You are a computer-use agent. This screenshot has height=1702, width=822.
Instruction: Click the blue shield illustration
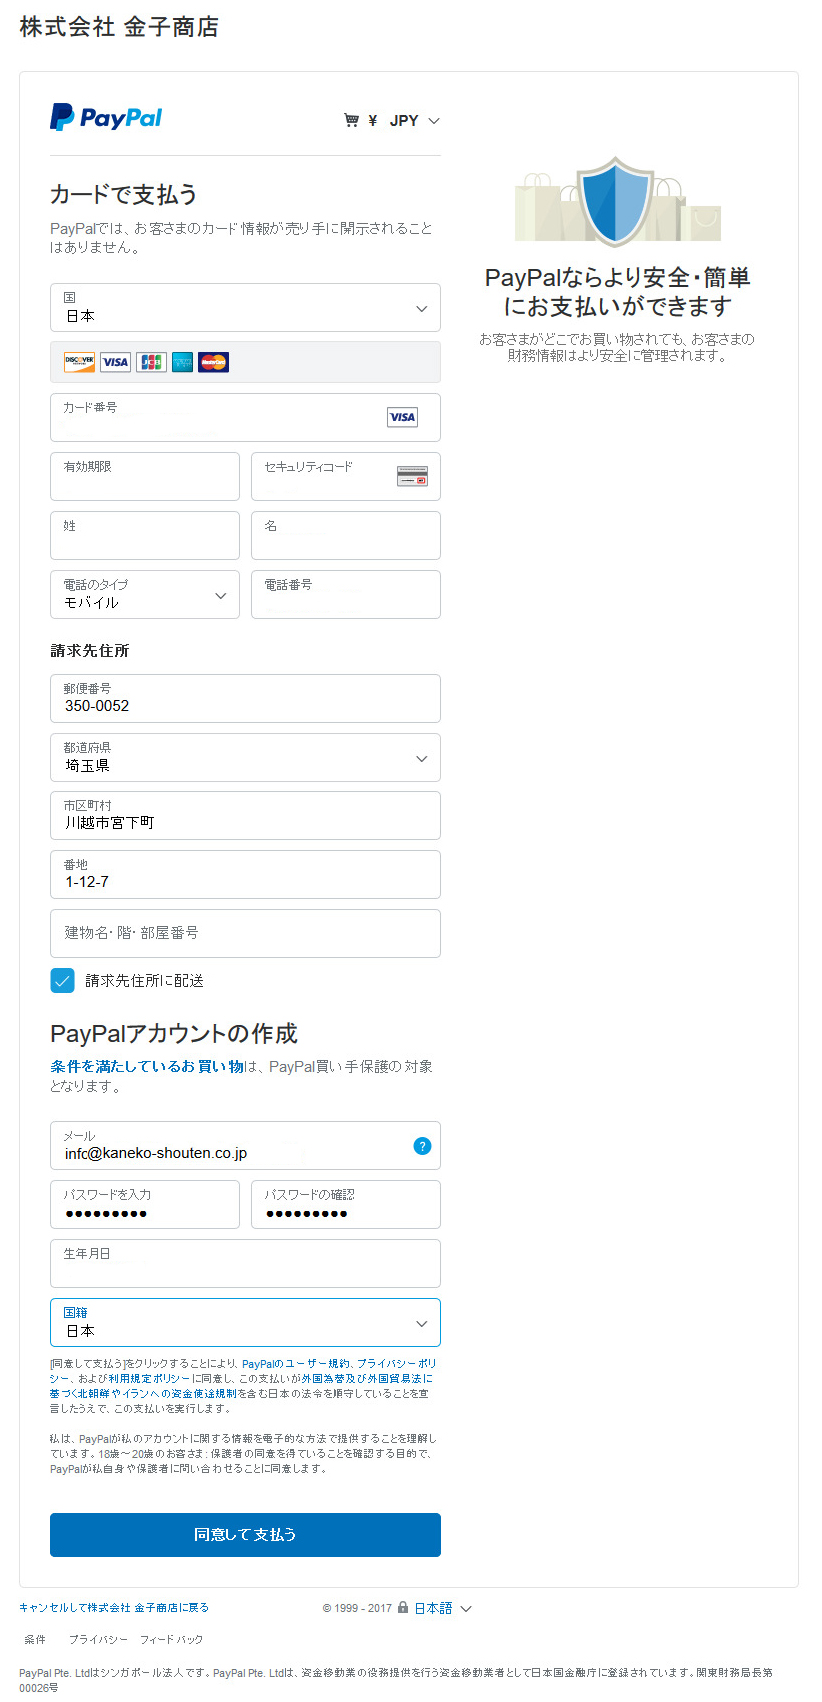click(x=617, y=201)
